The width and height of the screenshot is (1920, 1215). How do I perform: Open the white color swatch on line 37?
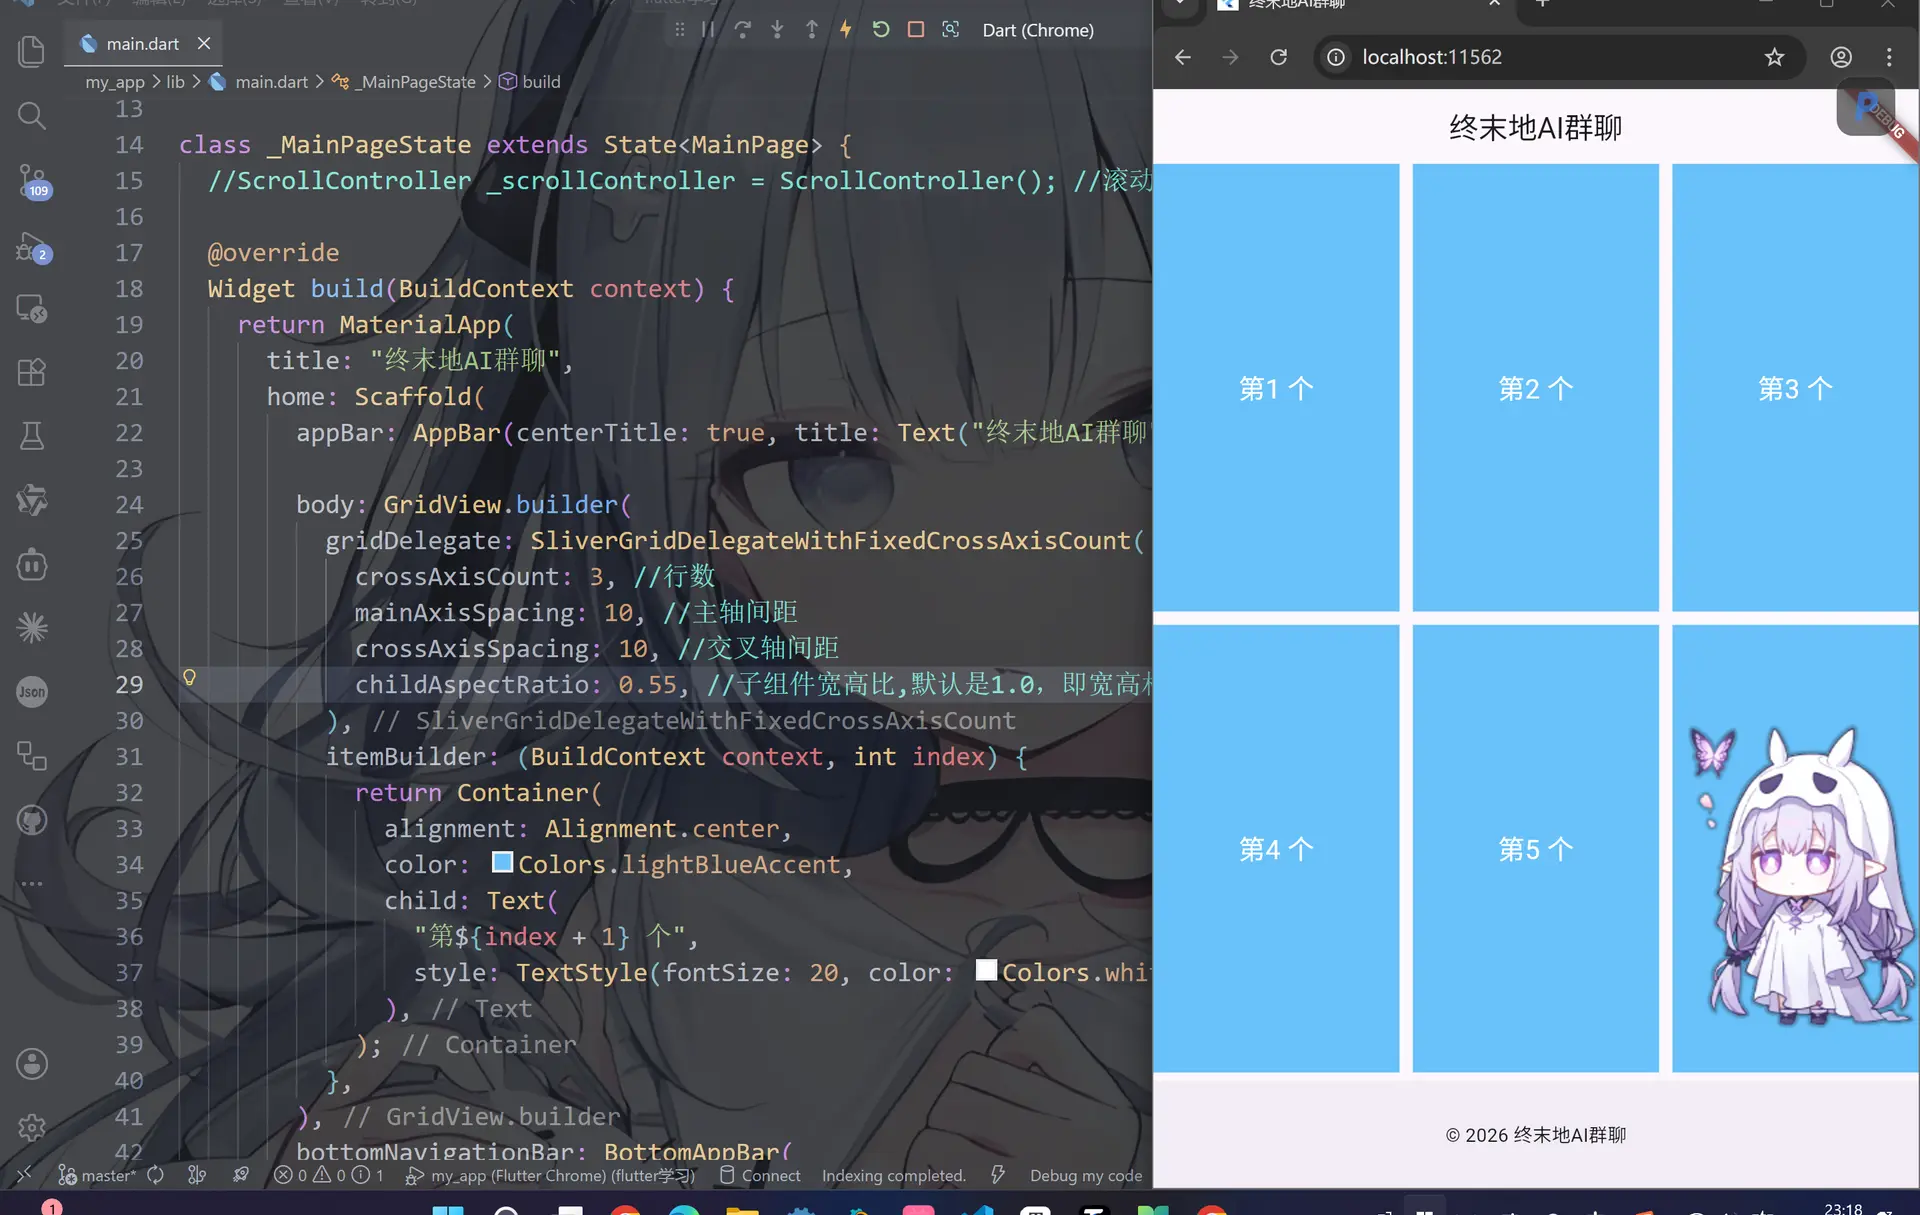[986, 970]
